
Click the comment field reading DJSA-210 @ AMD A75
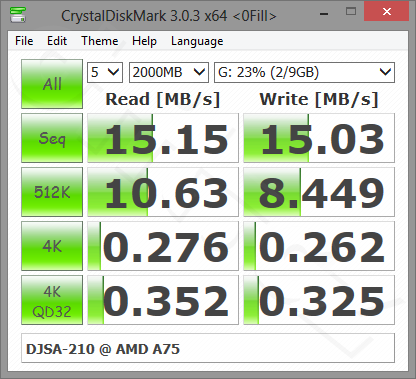pos(208,348)
